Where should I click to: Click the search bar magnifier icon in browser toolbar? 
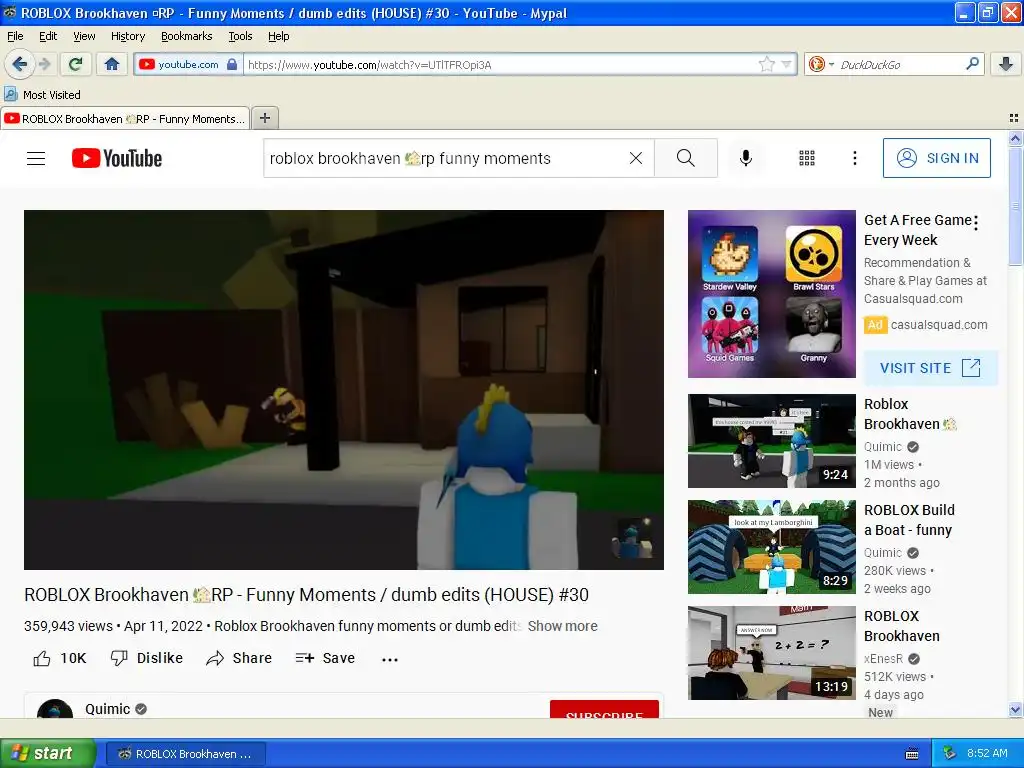point(972,64)
